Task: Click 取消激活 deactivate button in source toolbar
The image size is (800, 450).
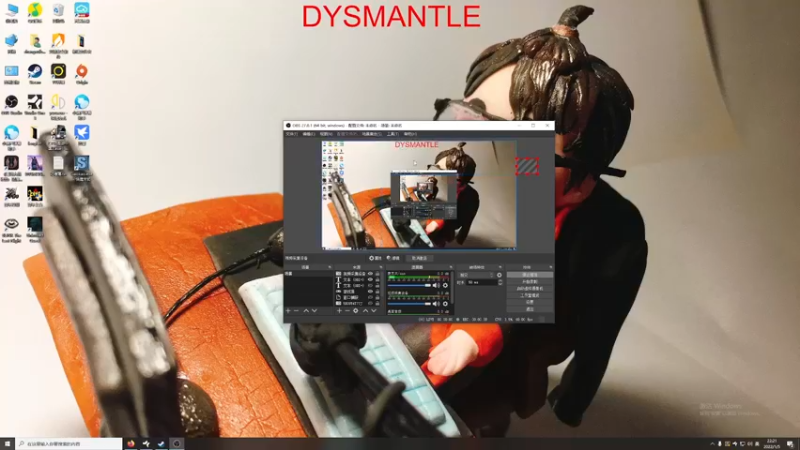Action: click(x=419, y=258)
